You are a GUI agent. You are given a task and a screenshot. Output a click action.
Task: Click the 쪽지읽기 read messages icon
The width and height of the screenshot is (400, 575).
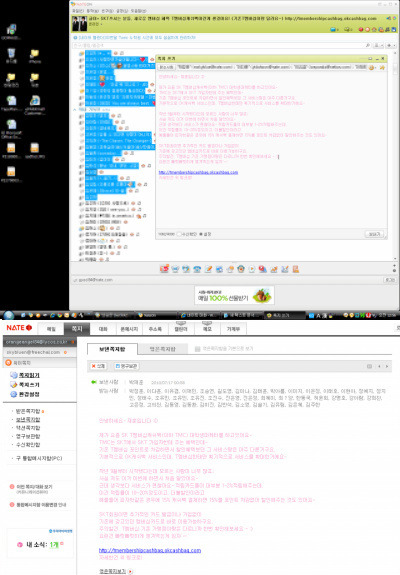point(14,375)
